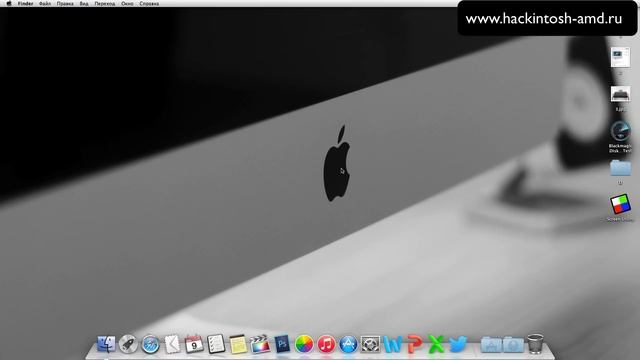Open the Переход menu
Image resolution: width=640 pixels, height=360 pixels.
[104, 3]
